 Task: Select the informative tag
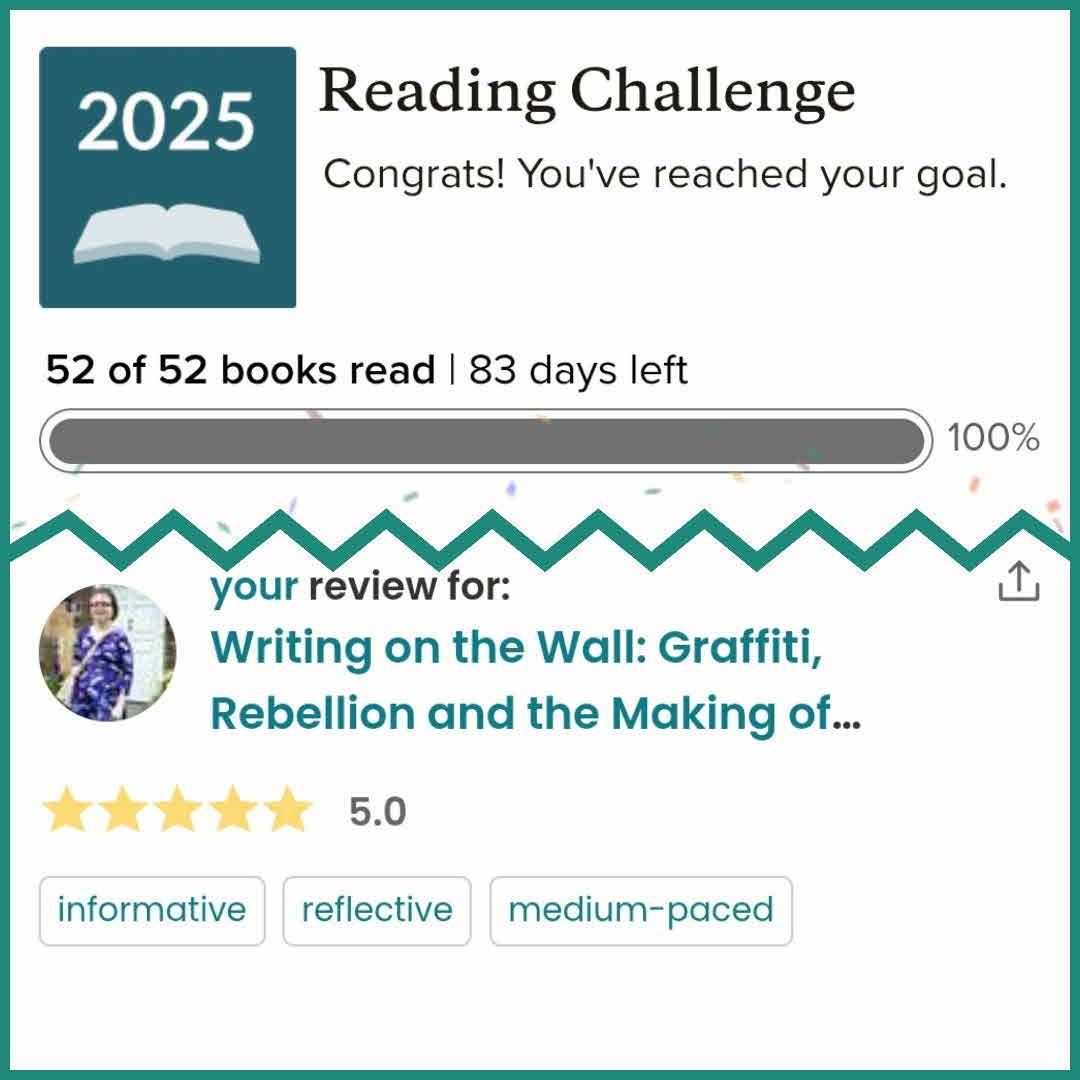pos(152,910)
